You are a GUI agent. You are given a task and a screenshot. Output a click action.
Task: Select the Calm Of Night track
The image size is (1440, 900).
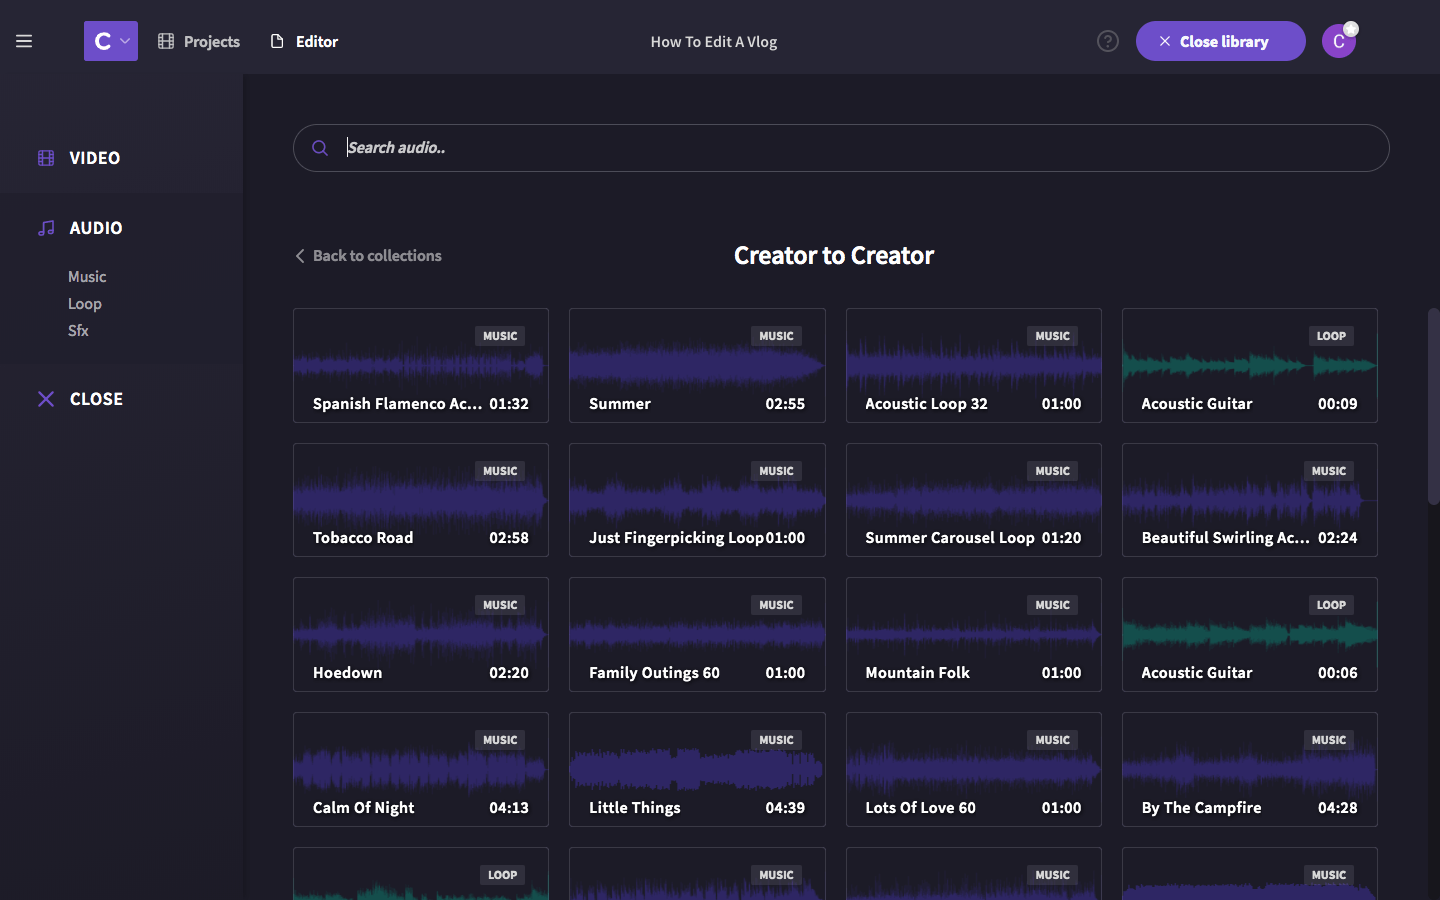[421, 769]
